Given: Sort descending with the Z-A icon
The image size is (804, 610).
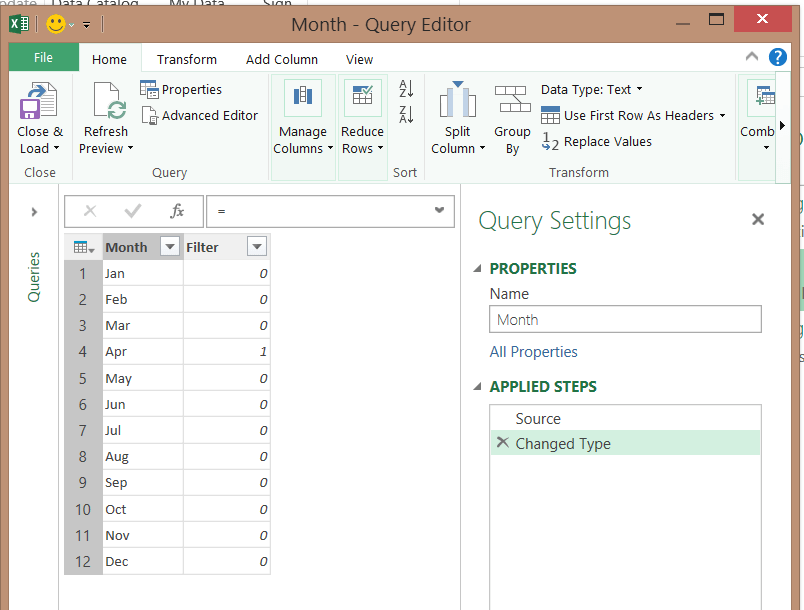Looking at the screenshot, I should tap(406, 114).
